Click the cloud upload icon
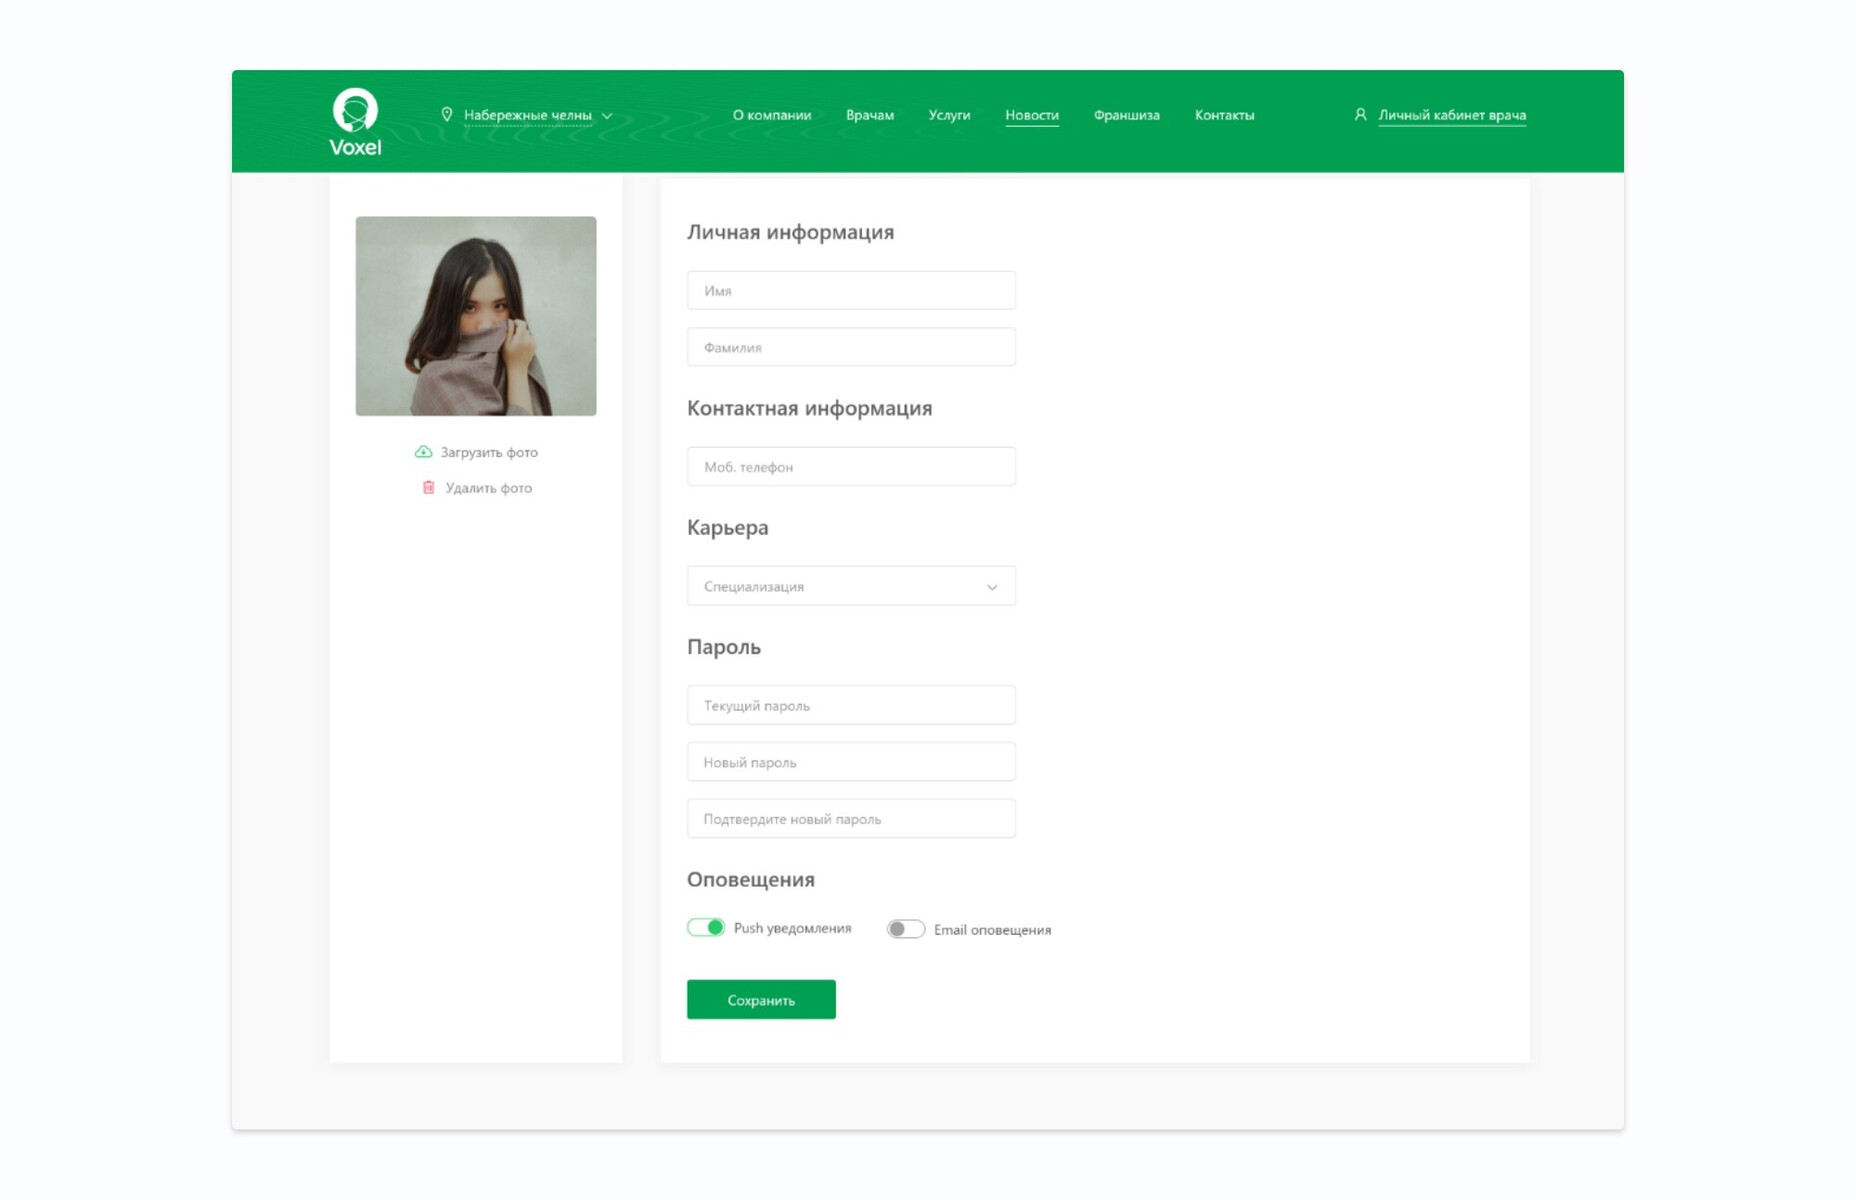 click(x=424, y=452)
